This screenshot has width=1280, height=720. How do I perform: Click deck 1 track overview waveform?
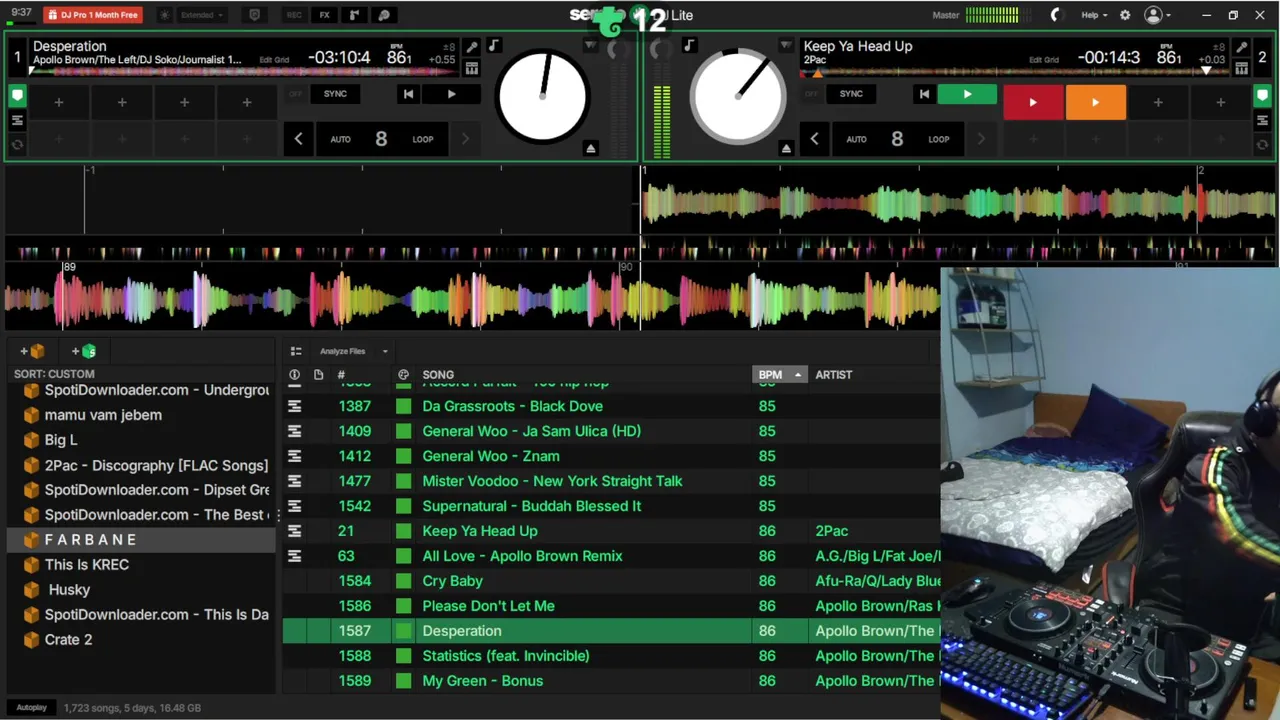click(245, 72)
